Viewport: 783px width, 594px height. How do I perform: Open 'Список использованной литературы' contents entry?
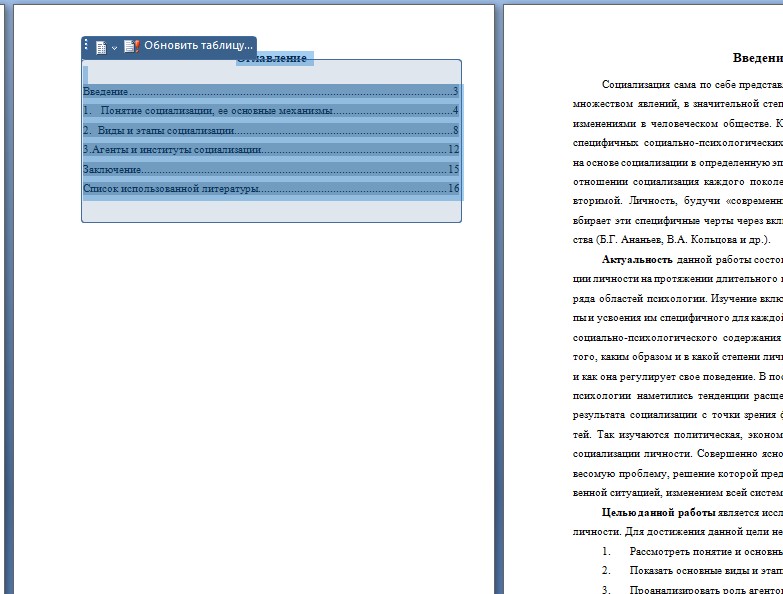pyautogui.click(x=171, y=188)
